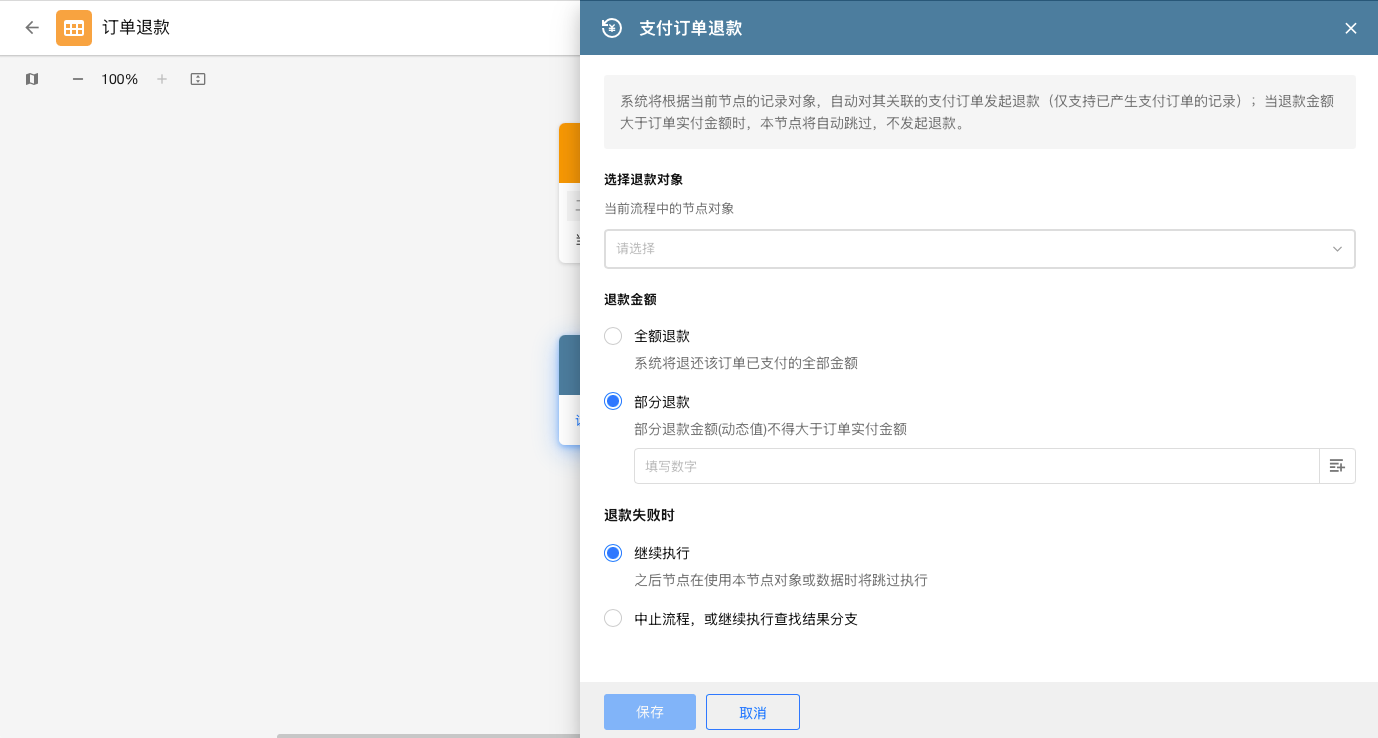The width and height of the screenshot is (1378, 738).
Task: Choose 中止流程 option on refund failure
Action: pos(613,619)
